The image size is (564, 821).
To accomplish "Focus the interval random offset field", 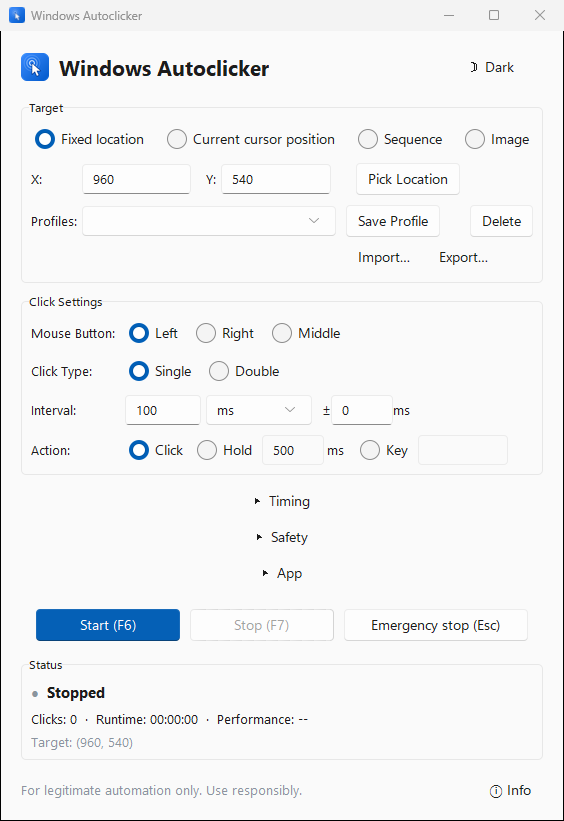I will (362, 410).
